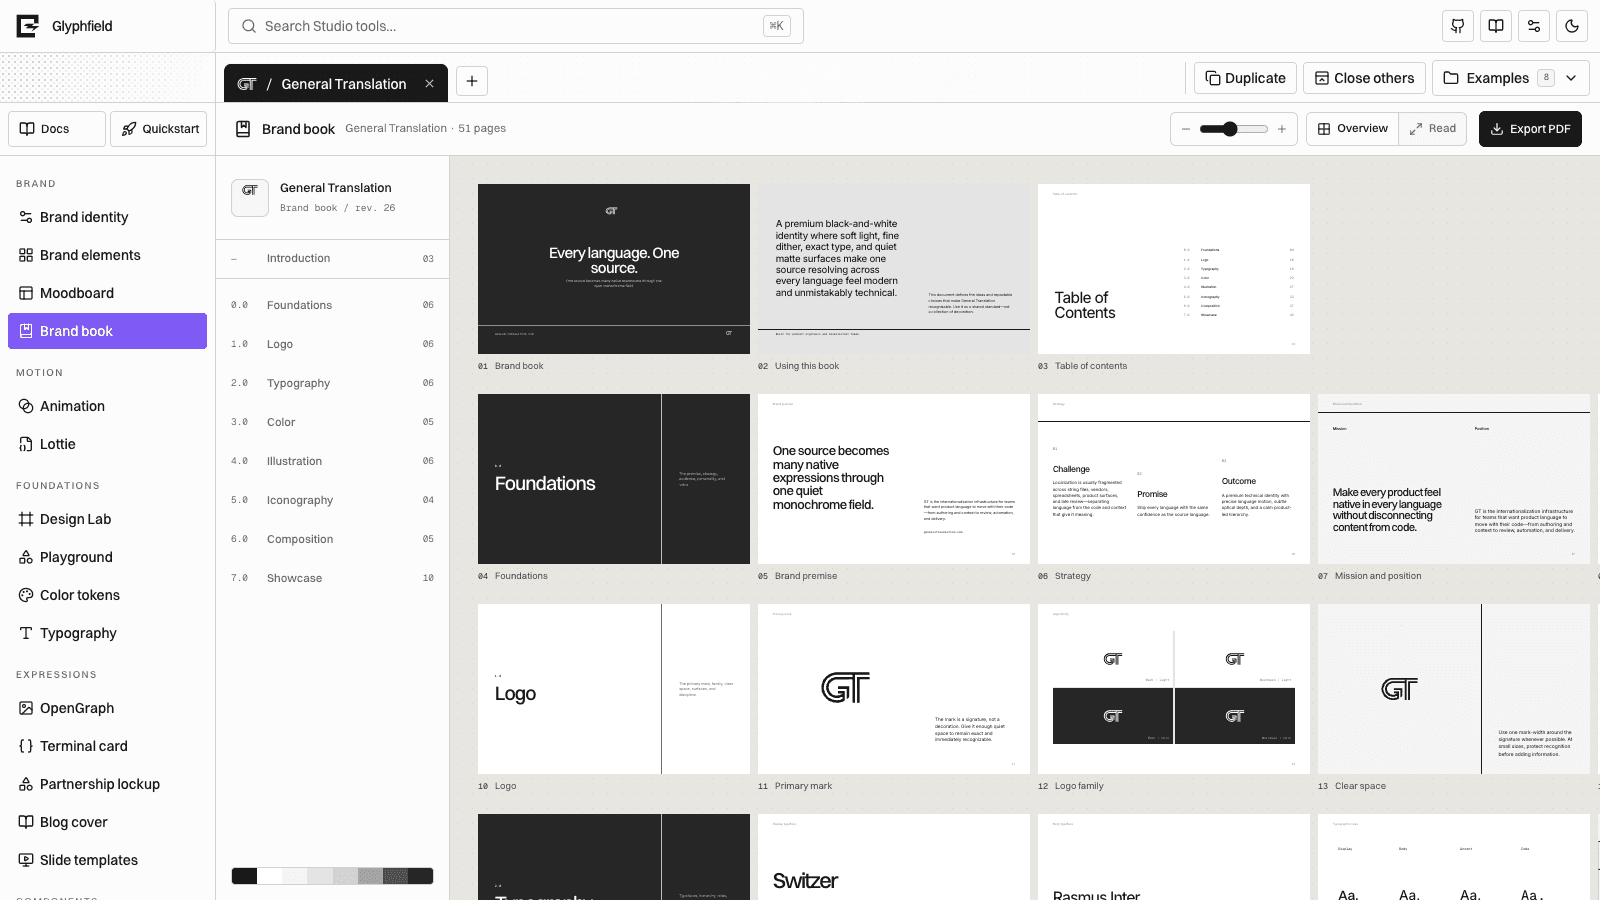Open the settings sliders icon in top bar
Viewport: 1600px width, 900px height.
coord(1534,26)
